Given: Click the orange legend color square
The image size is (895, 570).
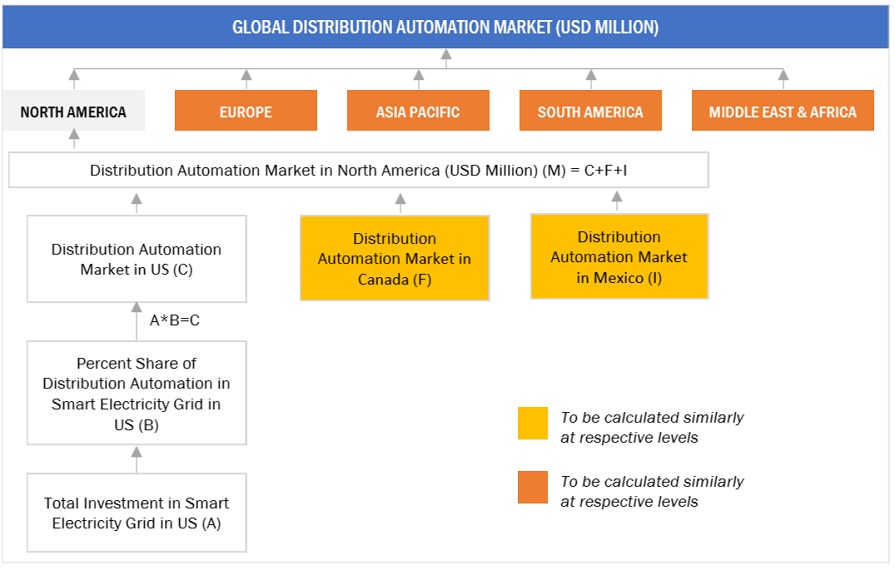Looking at the screenshot, I should pos(533,487).
